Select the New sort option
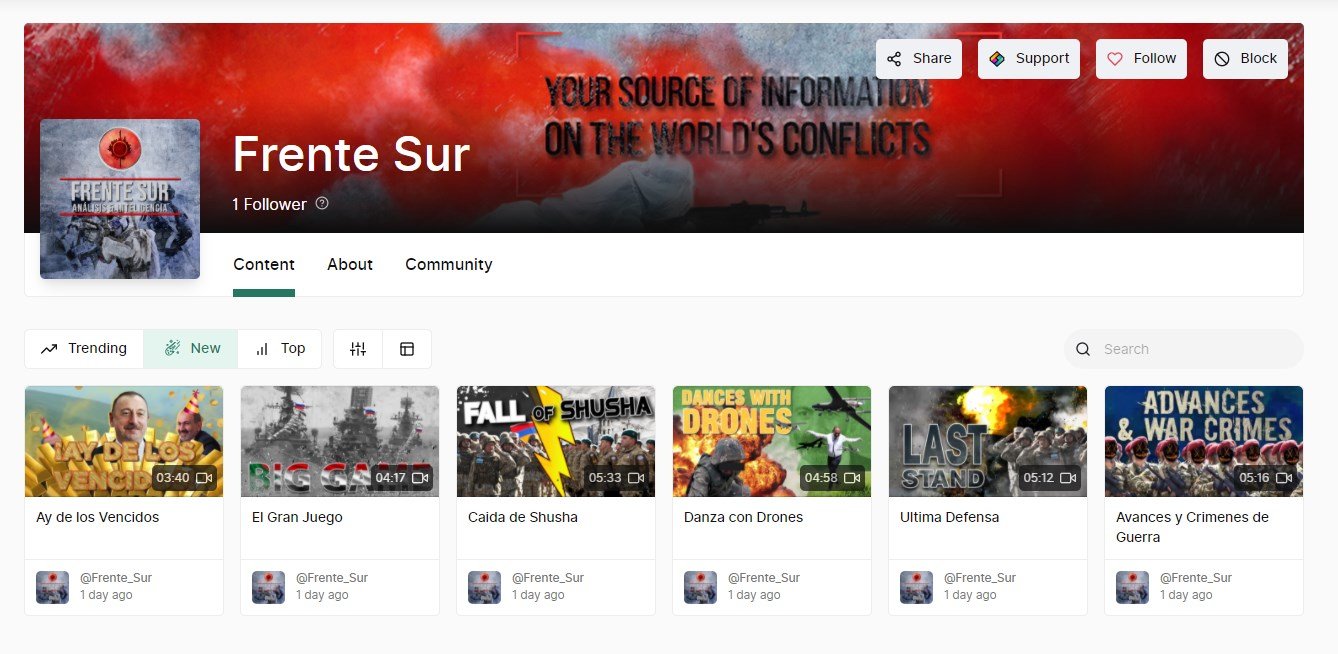The height and width of the screenshot is (654, 1338). pyautogui.click(x=190, y=349)
